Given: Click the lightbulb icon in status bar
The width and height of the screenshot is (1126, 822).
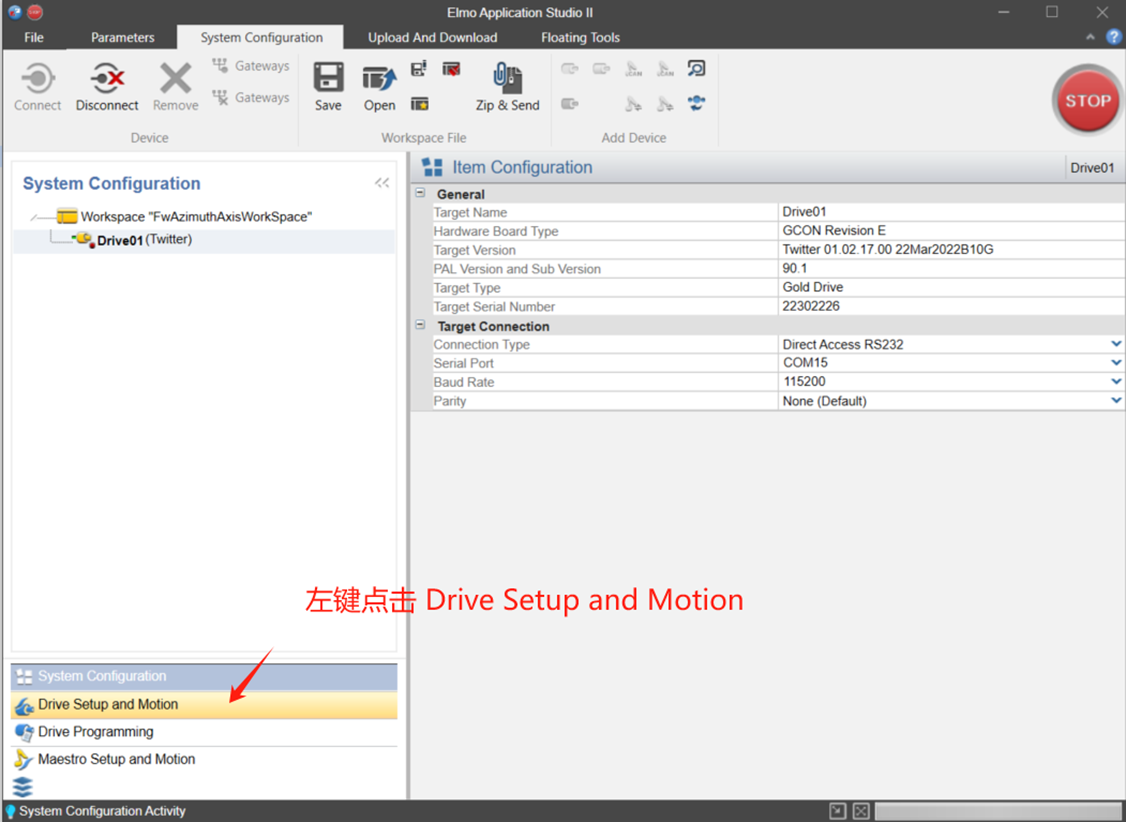Looking at the screenshot, I should click(10, 811).
